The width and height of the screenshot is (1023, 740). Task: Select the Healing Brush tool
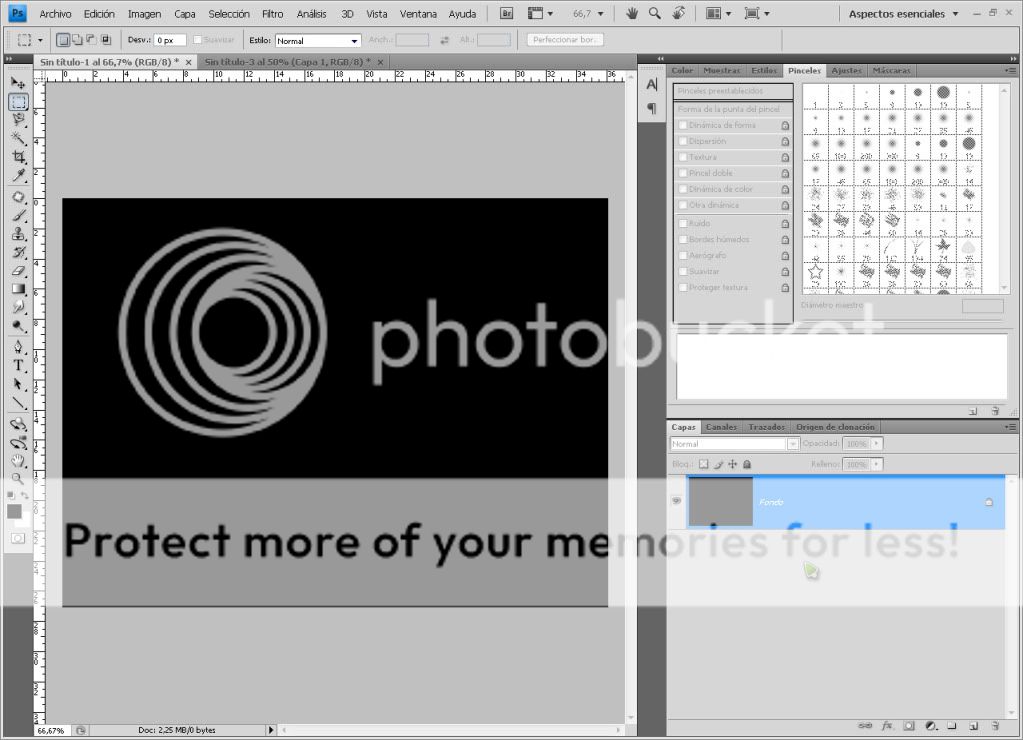[x=18, y=197]
